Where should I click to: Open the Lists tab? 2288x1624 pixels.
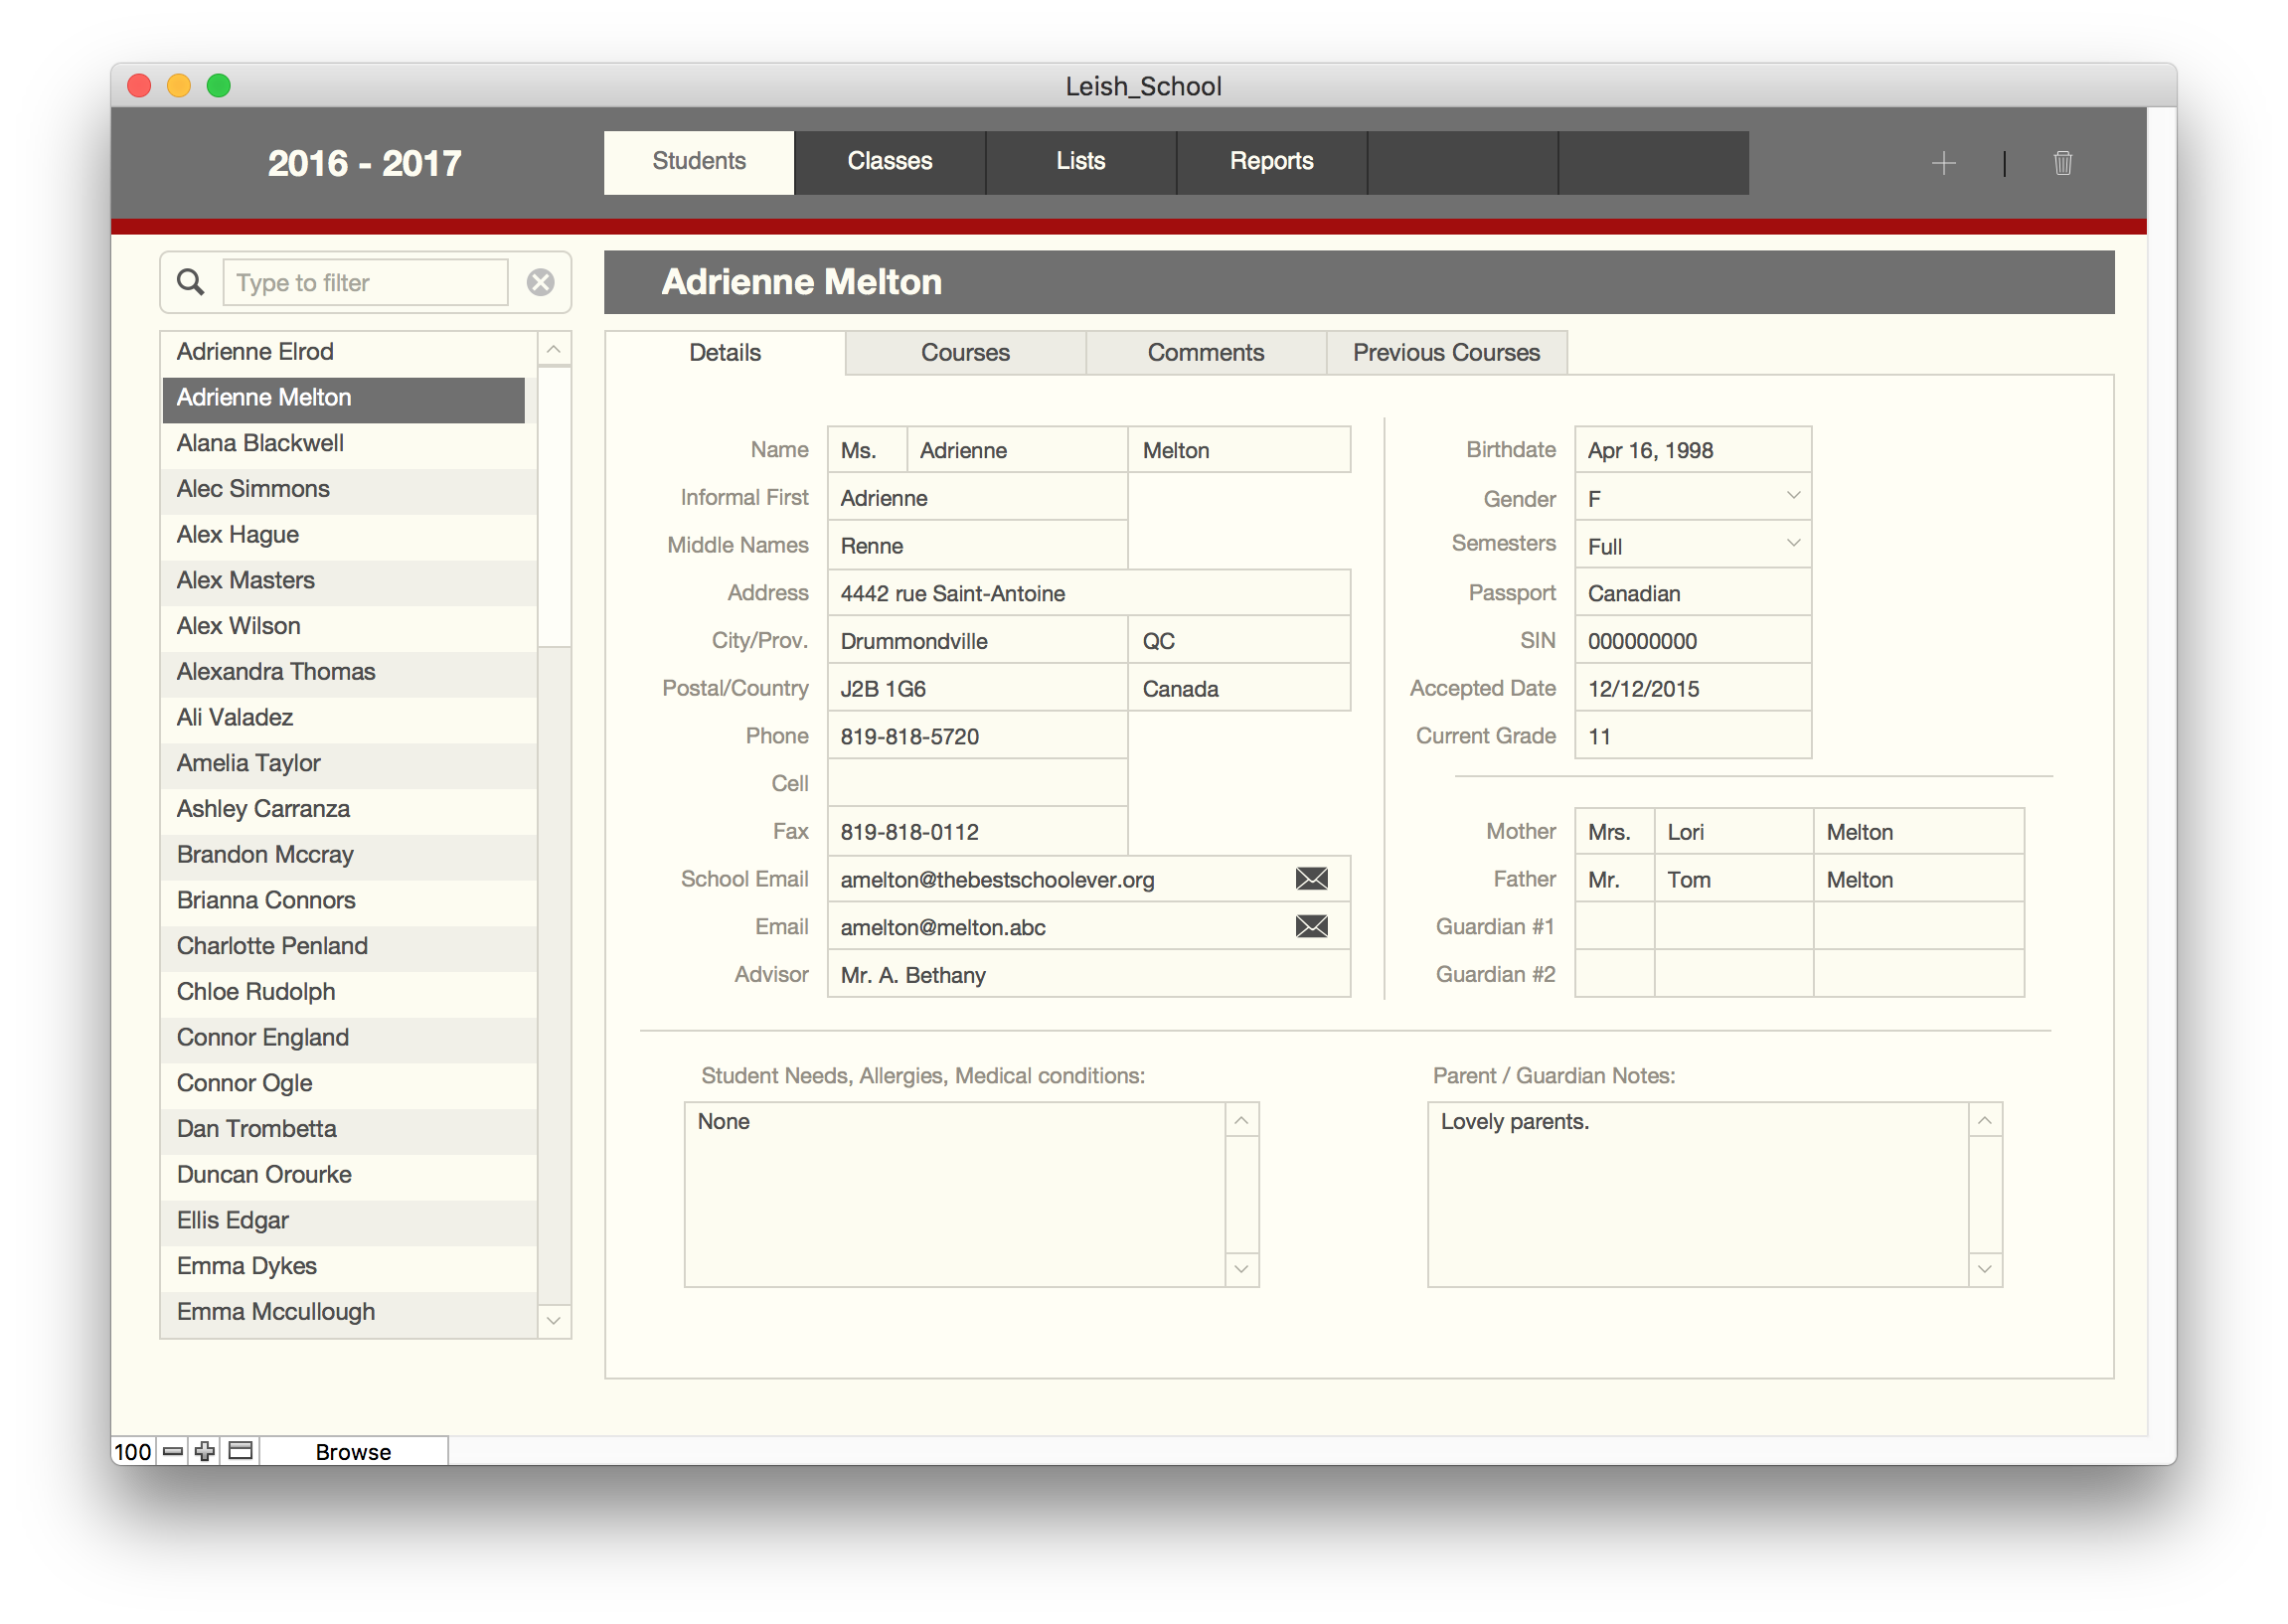(1080, 162)
